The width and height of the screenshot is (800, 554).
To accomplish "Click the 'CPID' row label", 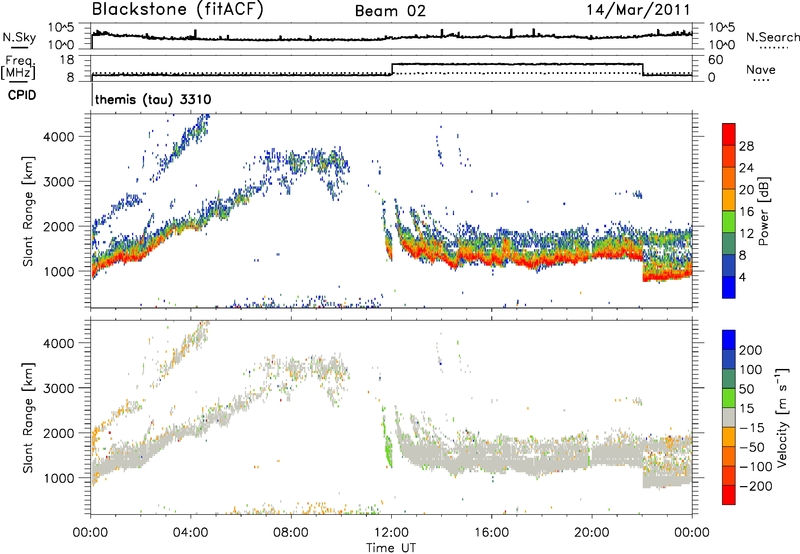I will click(22, 95).
